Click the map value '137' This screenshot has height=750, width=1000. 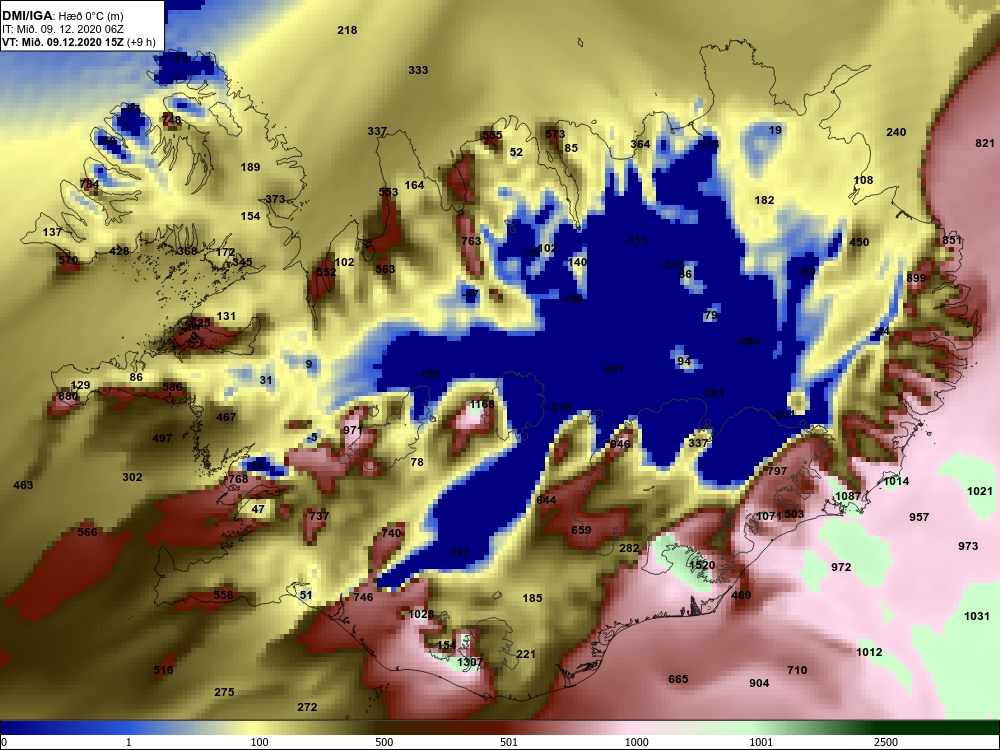[52, 232]
